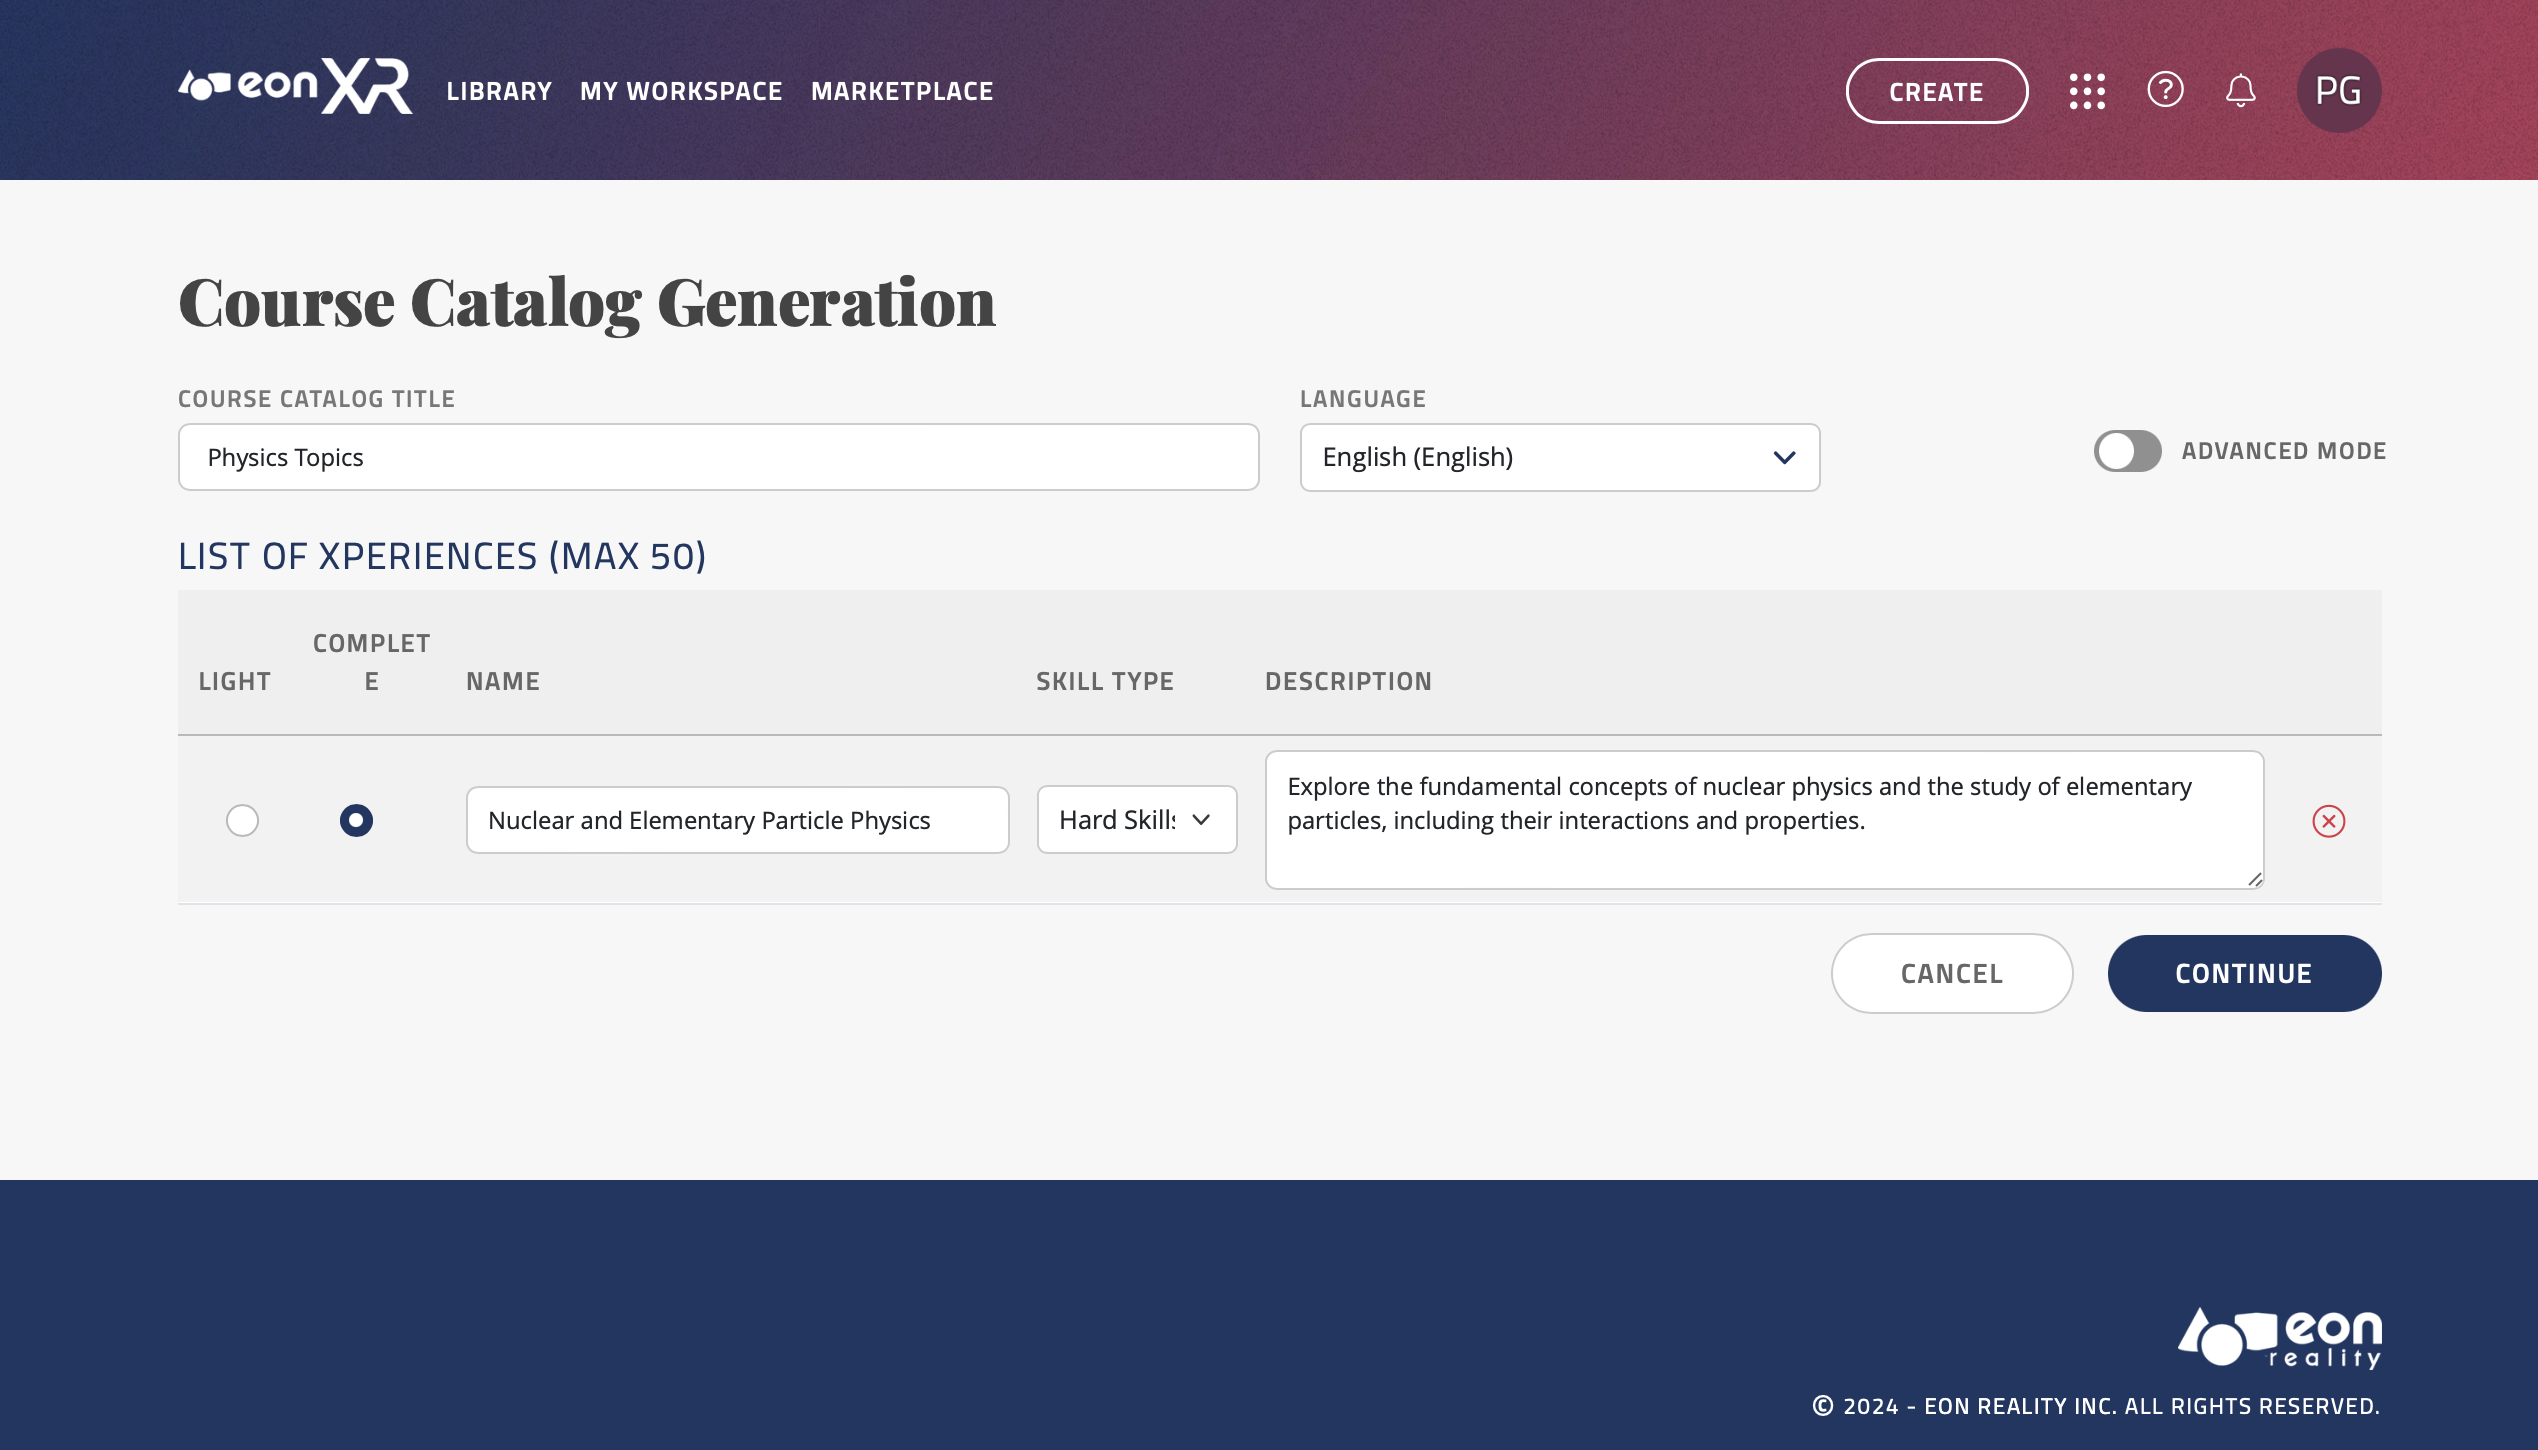Screen dimensions: 2538x1450
Task: Click the Course Catalog Generation title
Action: (x=587, y=303)
